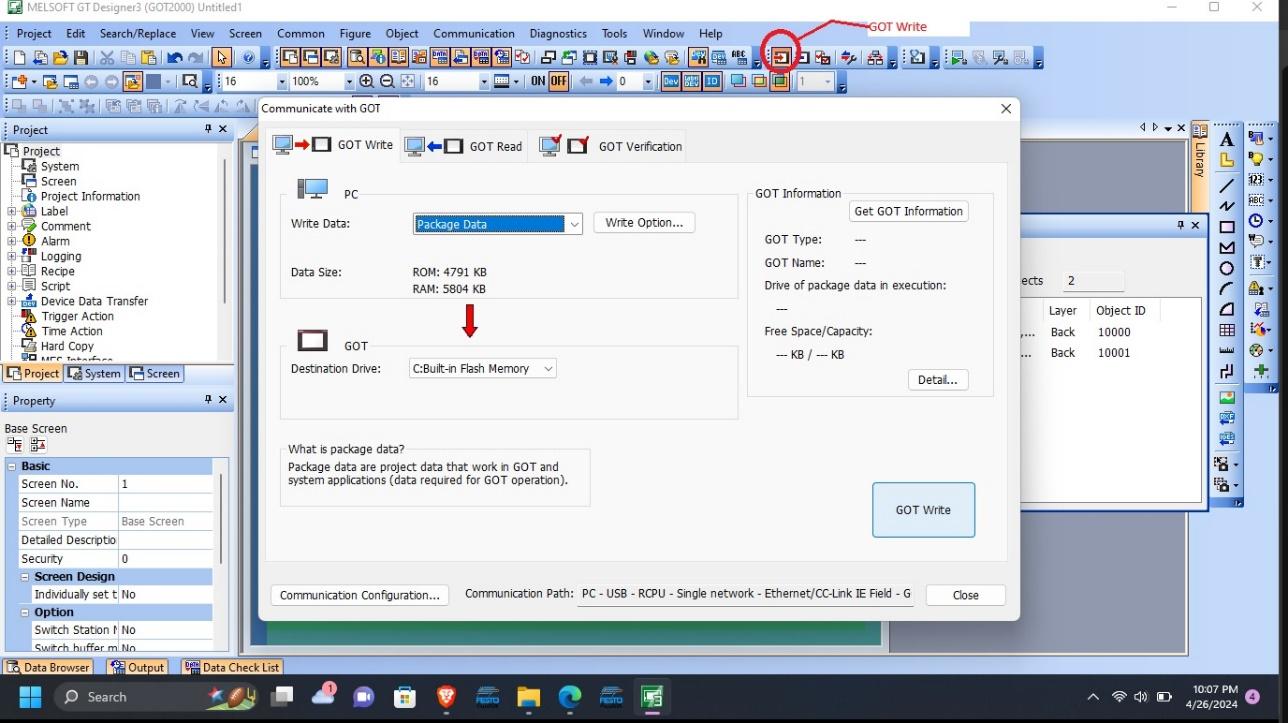Open the Communication menu

473,33
